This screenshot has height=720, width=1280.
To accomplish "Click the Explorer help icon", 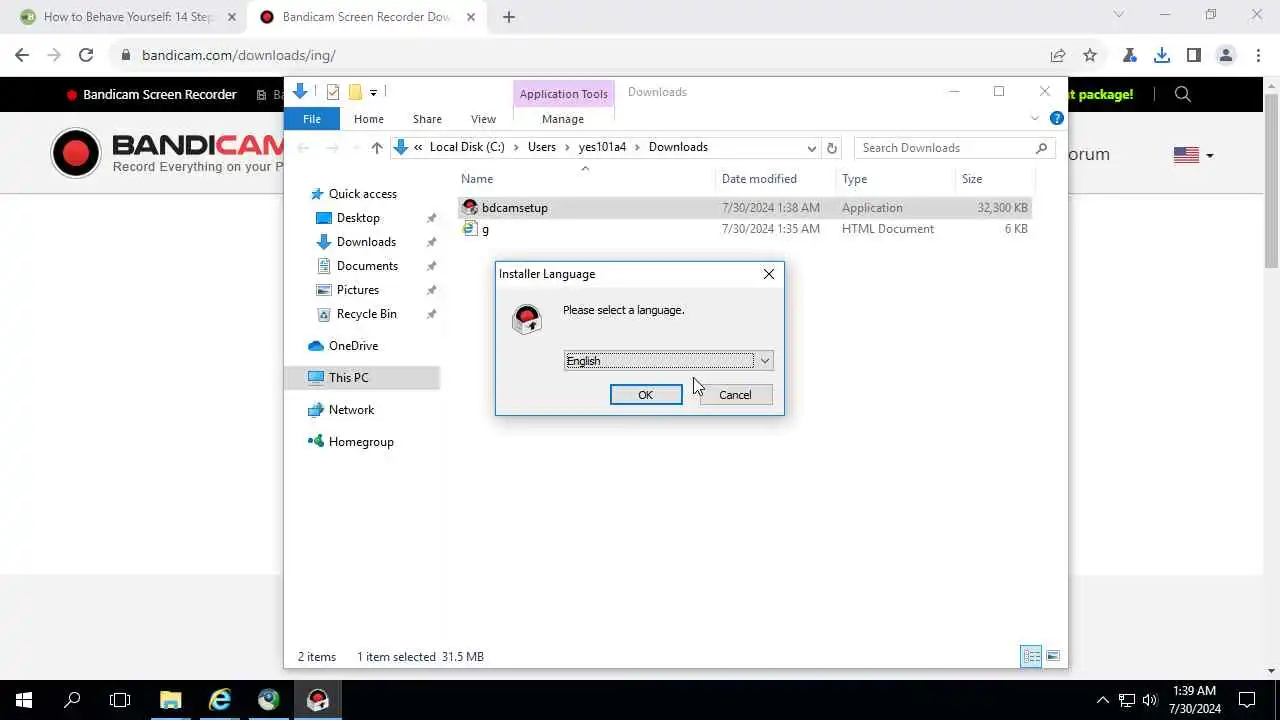I will pyautogui.click(x=1056, y=118).
